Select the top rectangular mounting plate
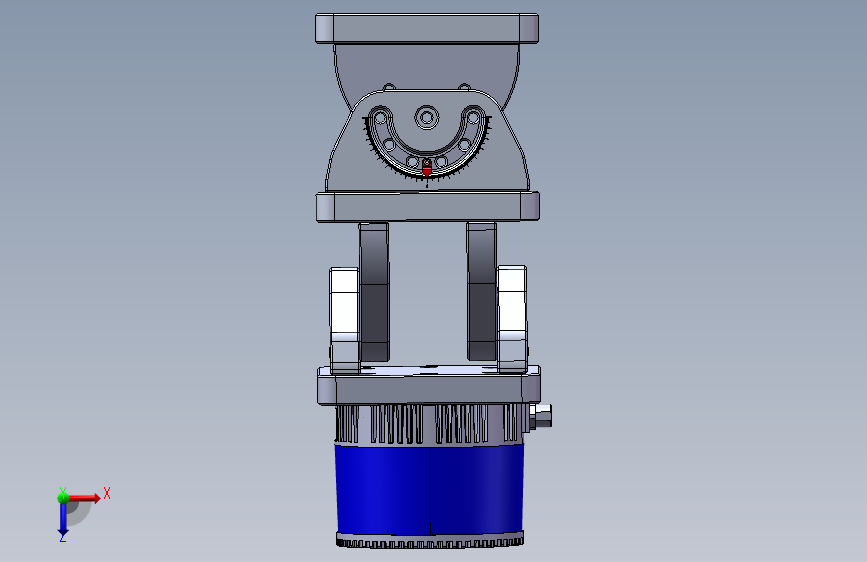 [427, 29]
